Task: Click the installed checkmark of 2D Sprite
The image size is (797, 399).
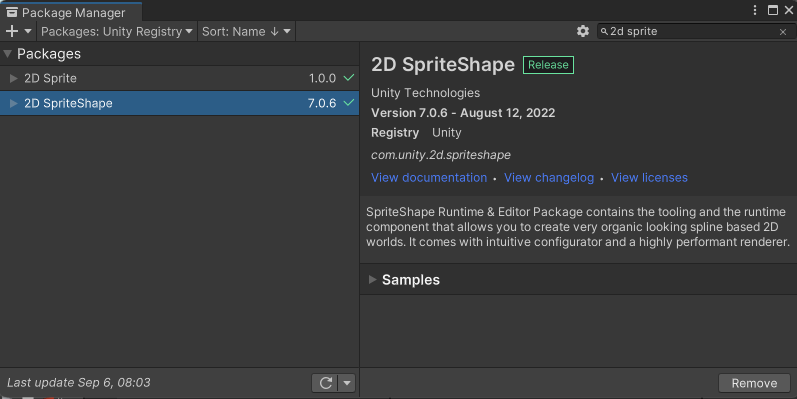Action: click(x=349, y=78)
